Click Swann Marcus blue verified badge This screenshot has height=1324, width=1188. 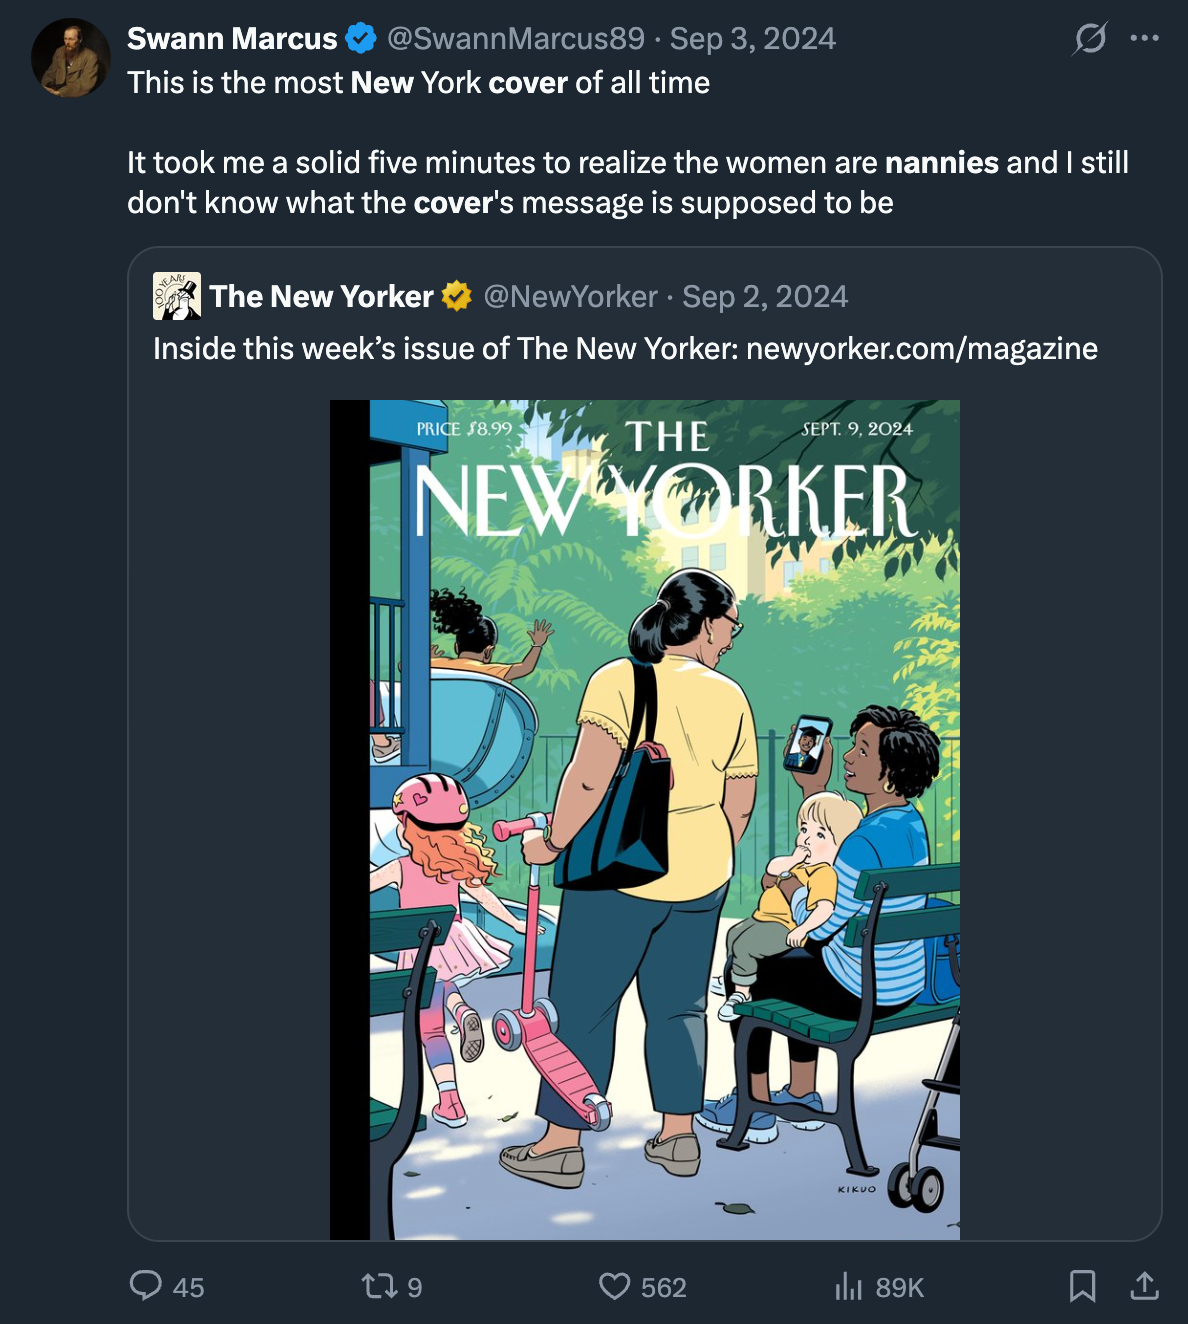pos(361,39)
